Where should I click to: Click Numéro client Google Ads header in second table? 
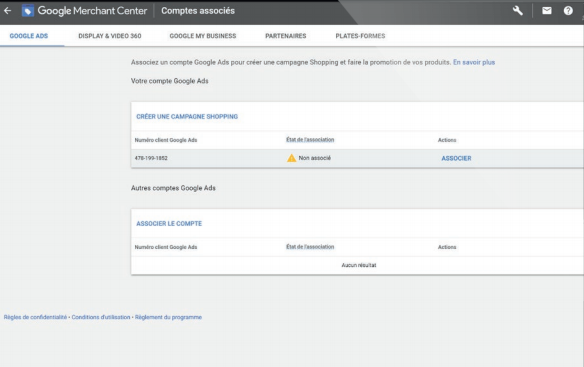tap(166, 247)
